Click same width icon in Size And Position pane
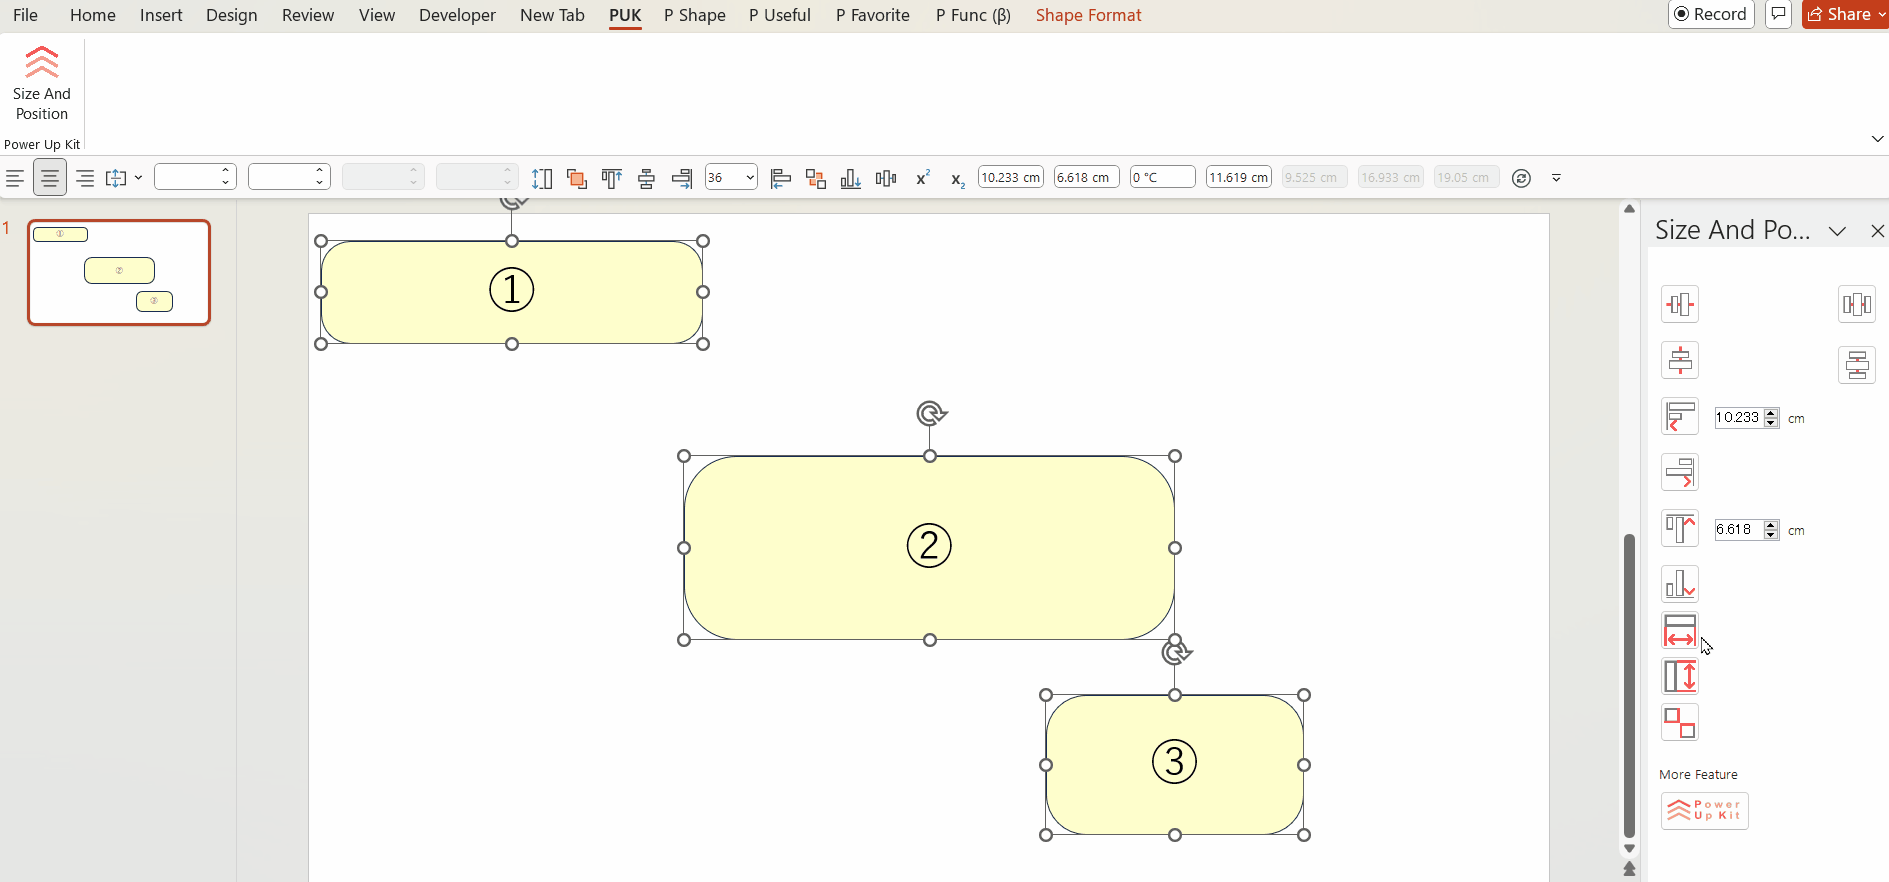1889x882 pixels. [x=1680, y=631]
